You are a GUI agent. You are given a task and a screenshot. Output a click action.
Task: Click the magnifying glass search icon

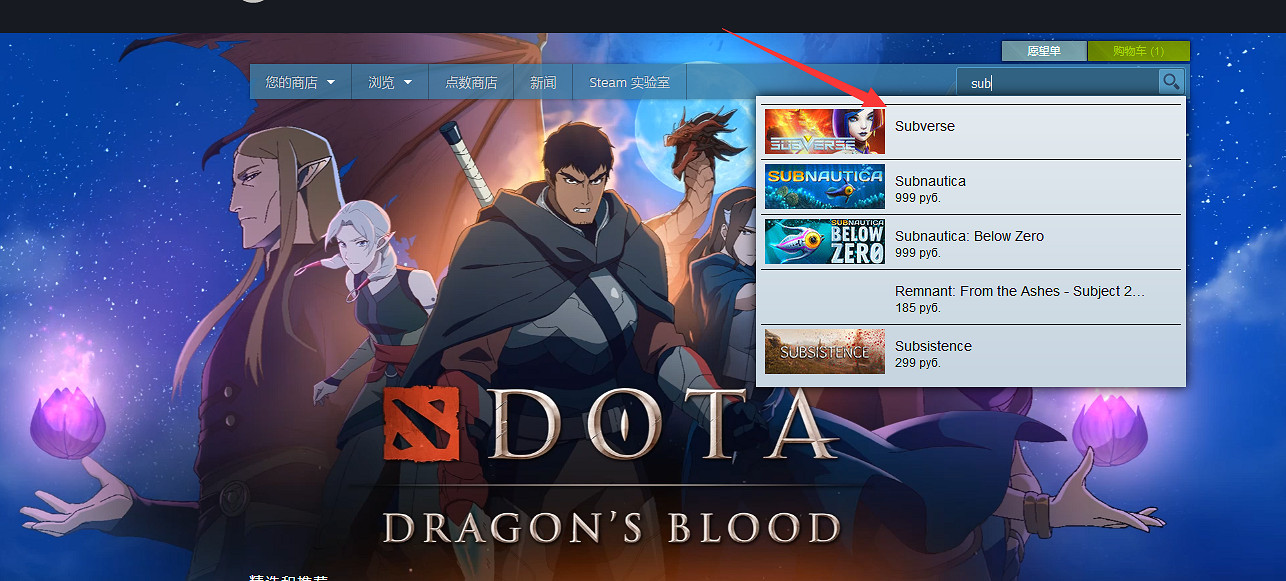[1171, 82]
